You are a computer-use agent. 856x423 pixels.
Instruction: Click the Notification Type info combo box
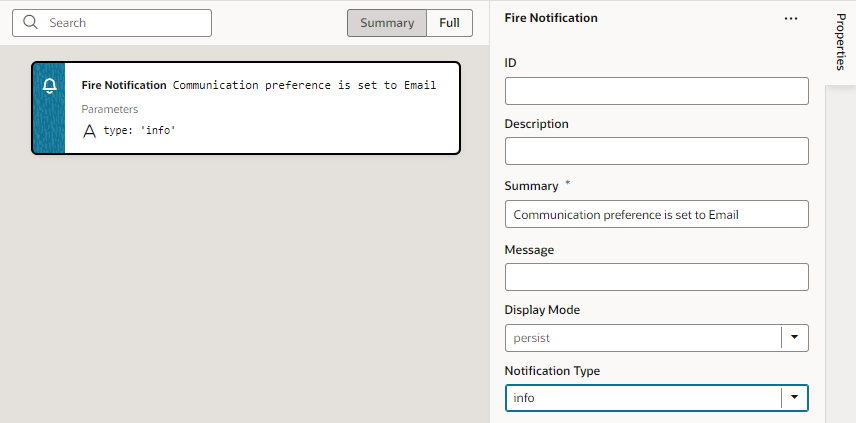coord(656,398)
